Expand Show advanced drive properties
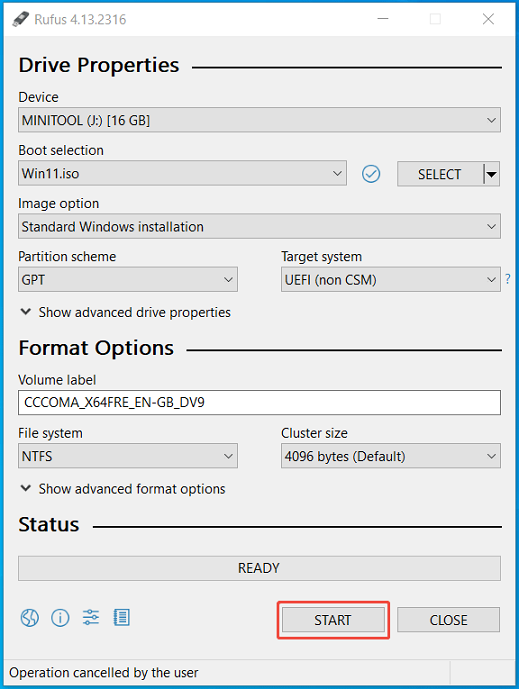 click(x=126, y=312)
